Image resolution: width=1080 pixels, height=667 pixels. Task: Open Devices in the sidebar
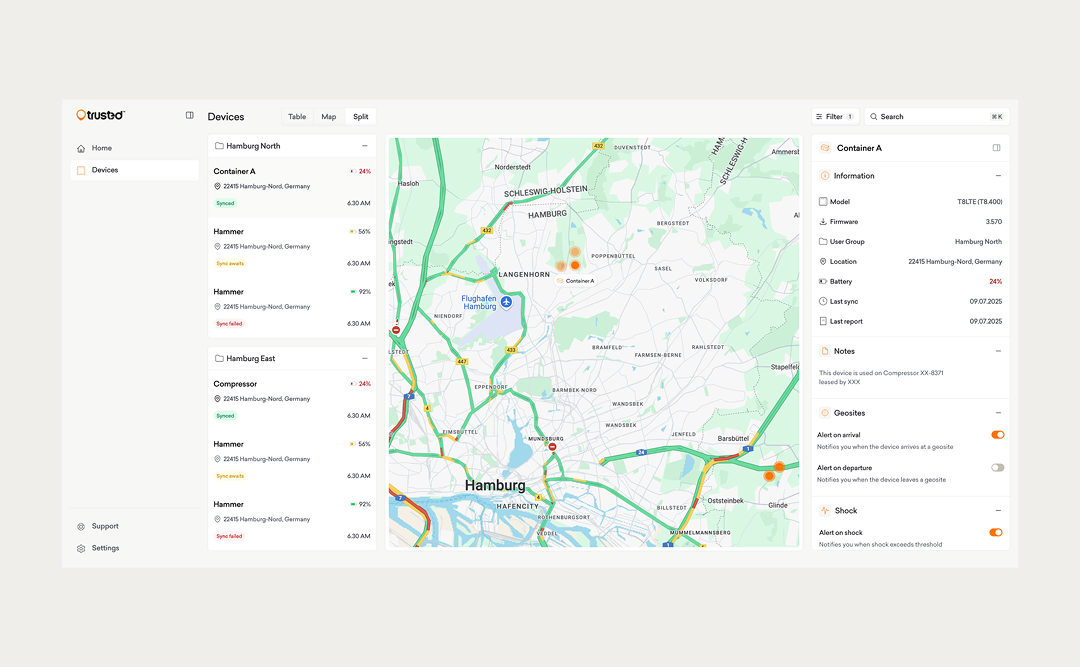click(x=134, y=170)
